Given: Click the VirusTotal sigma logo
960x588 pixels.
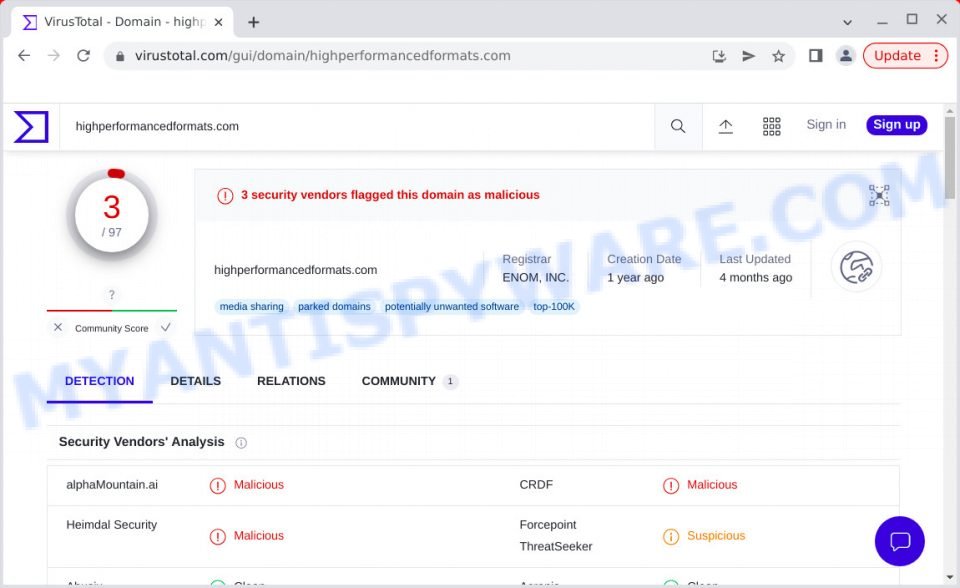Looking at the screenshot, I should tap(31, 127).
